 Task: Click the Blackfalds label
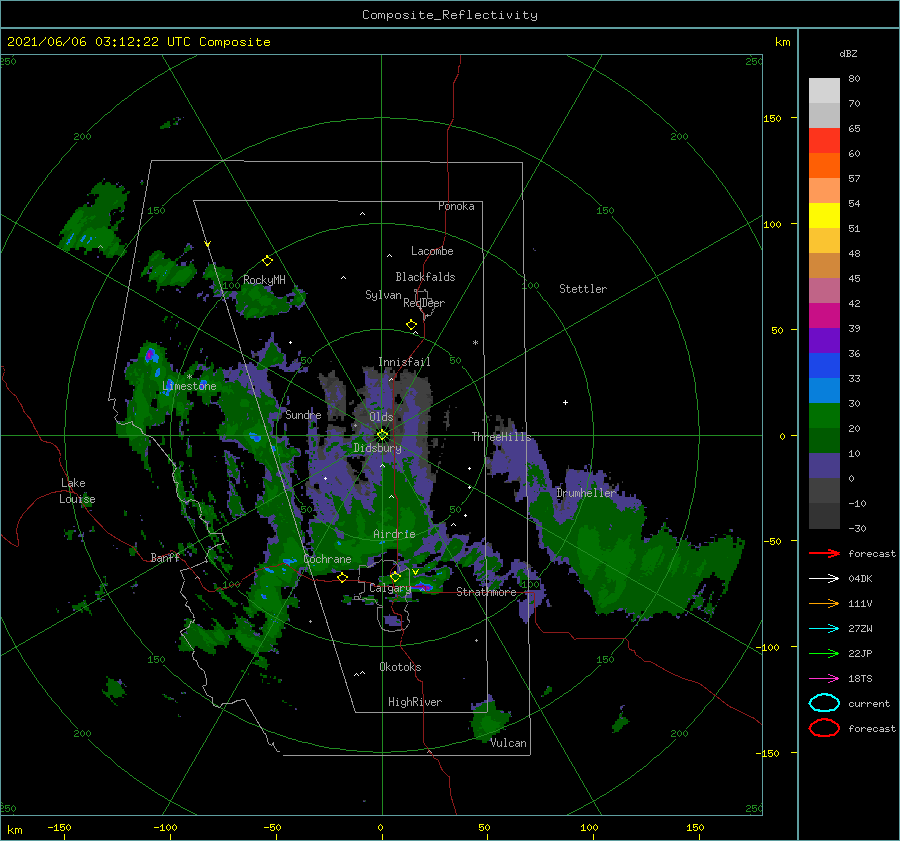(425, 277)
